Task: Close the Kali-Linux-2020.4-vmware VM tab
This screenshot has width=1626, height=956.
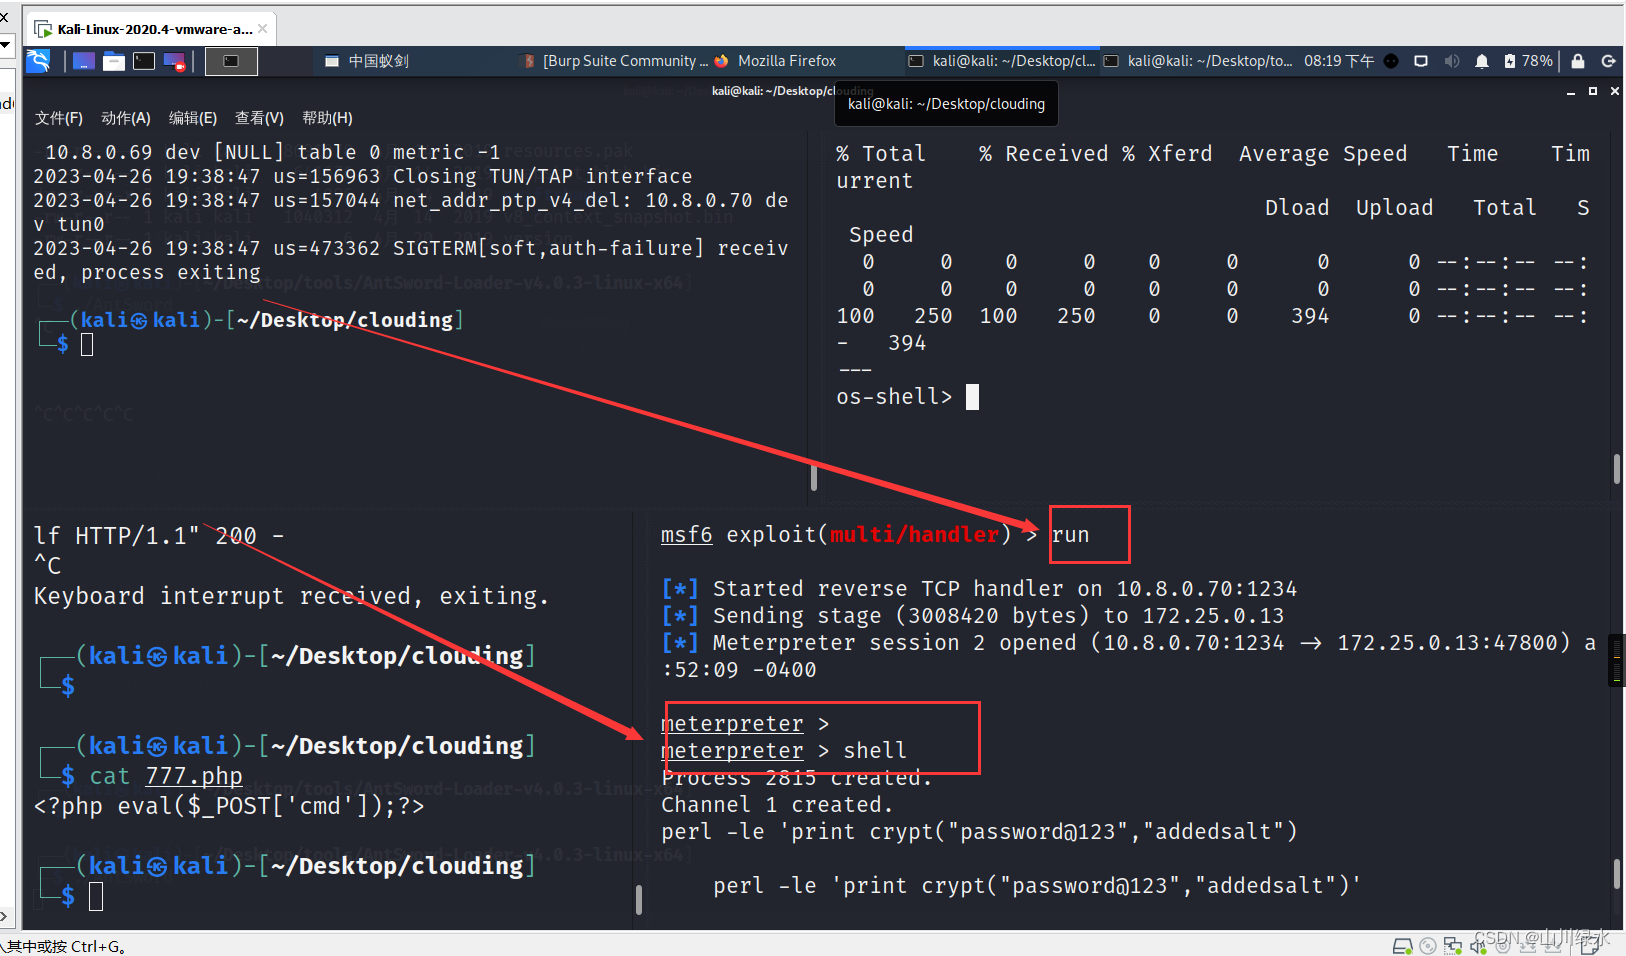Action: coord(262,29)
